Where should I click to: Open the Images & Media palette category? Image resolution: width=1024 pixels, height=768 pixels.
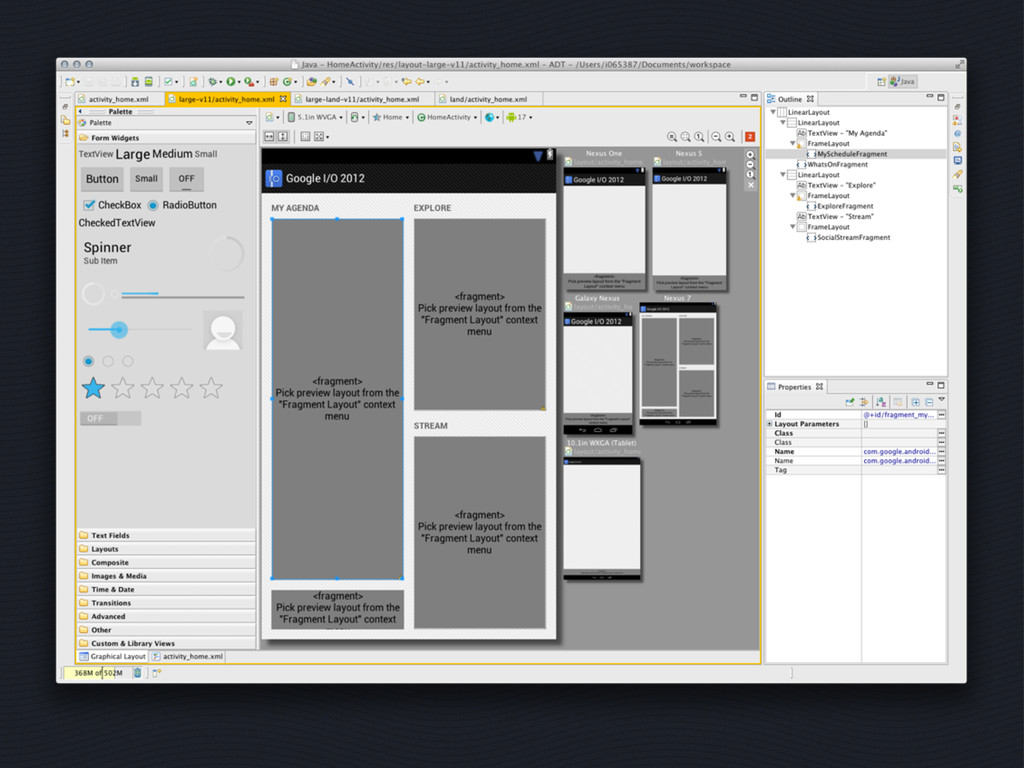[x=166, y=576]
